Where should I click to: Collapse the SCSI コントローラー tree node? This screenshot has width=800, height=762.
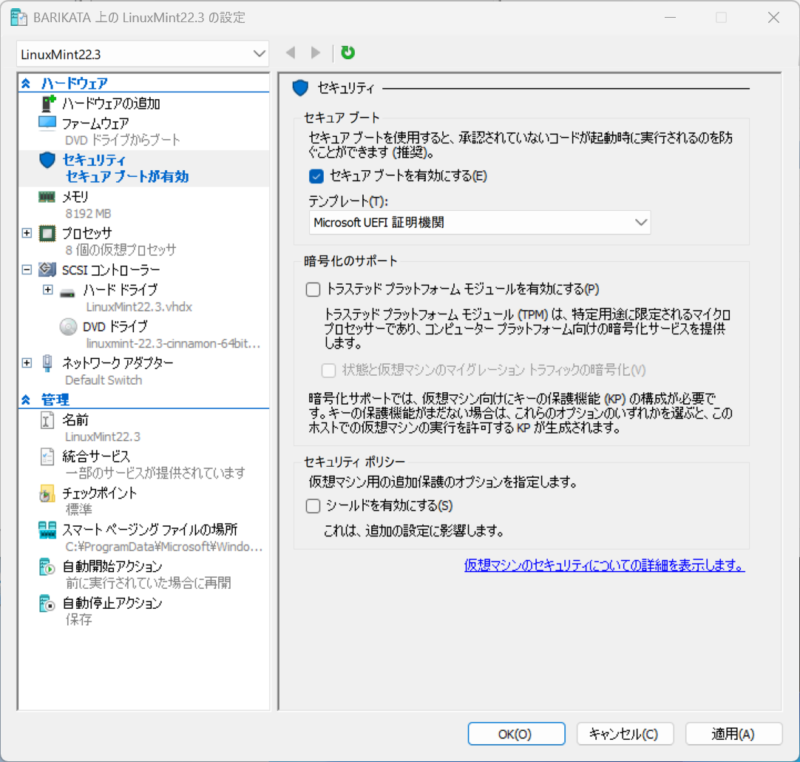click(27, 270)
